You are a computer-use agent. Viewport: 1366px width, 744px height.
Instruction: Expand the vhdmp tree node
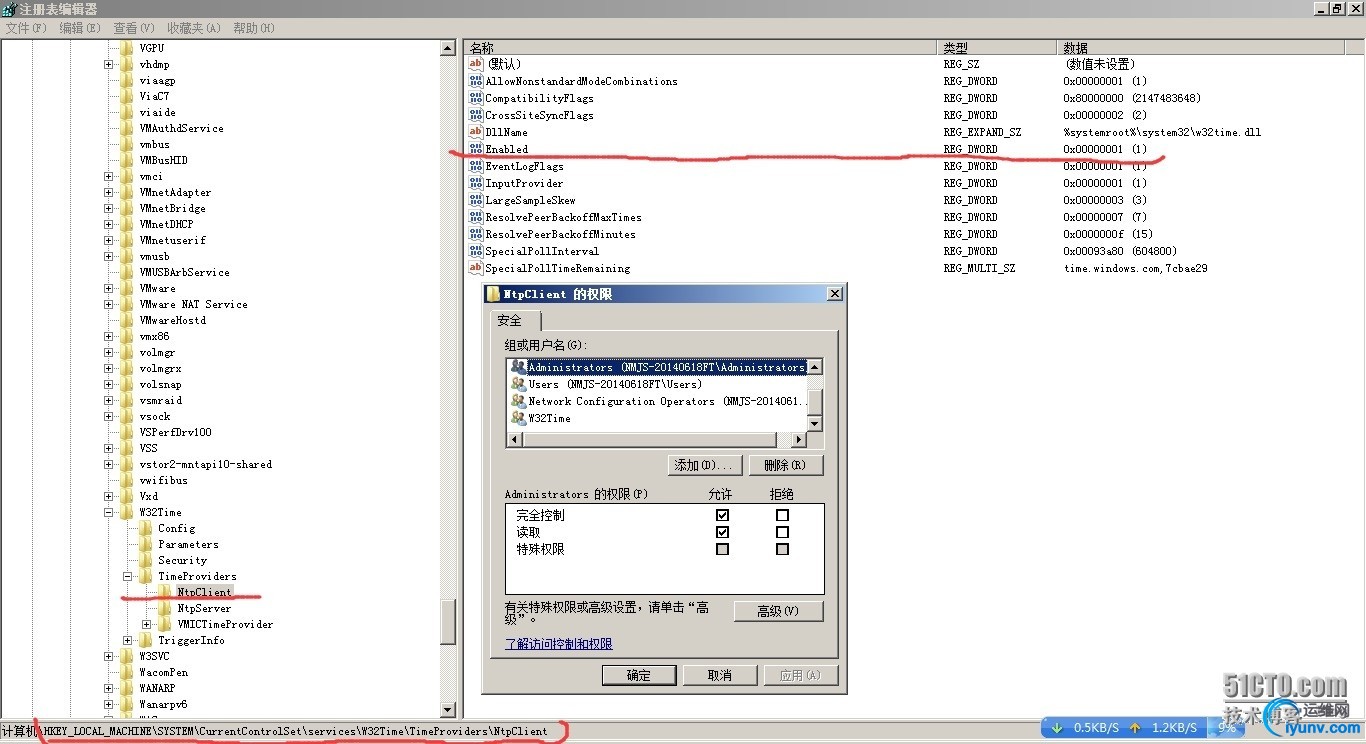coord(108,64)
